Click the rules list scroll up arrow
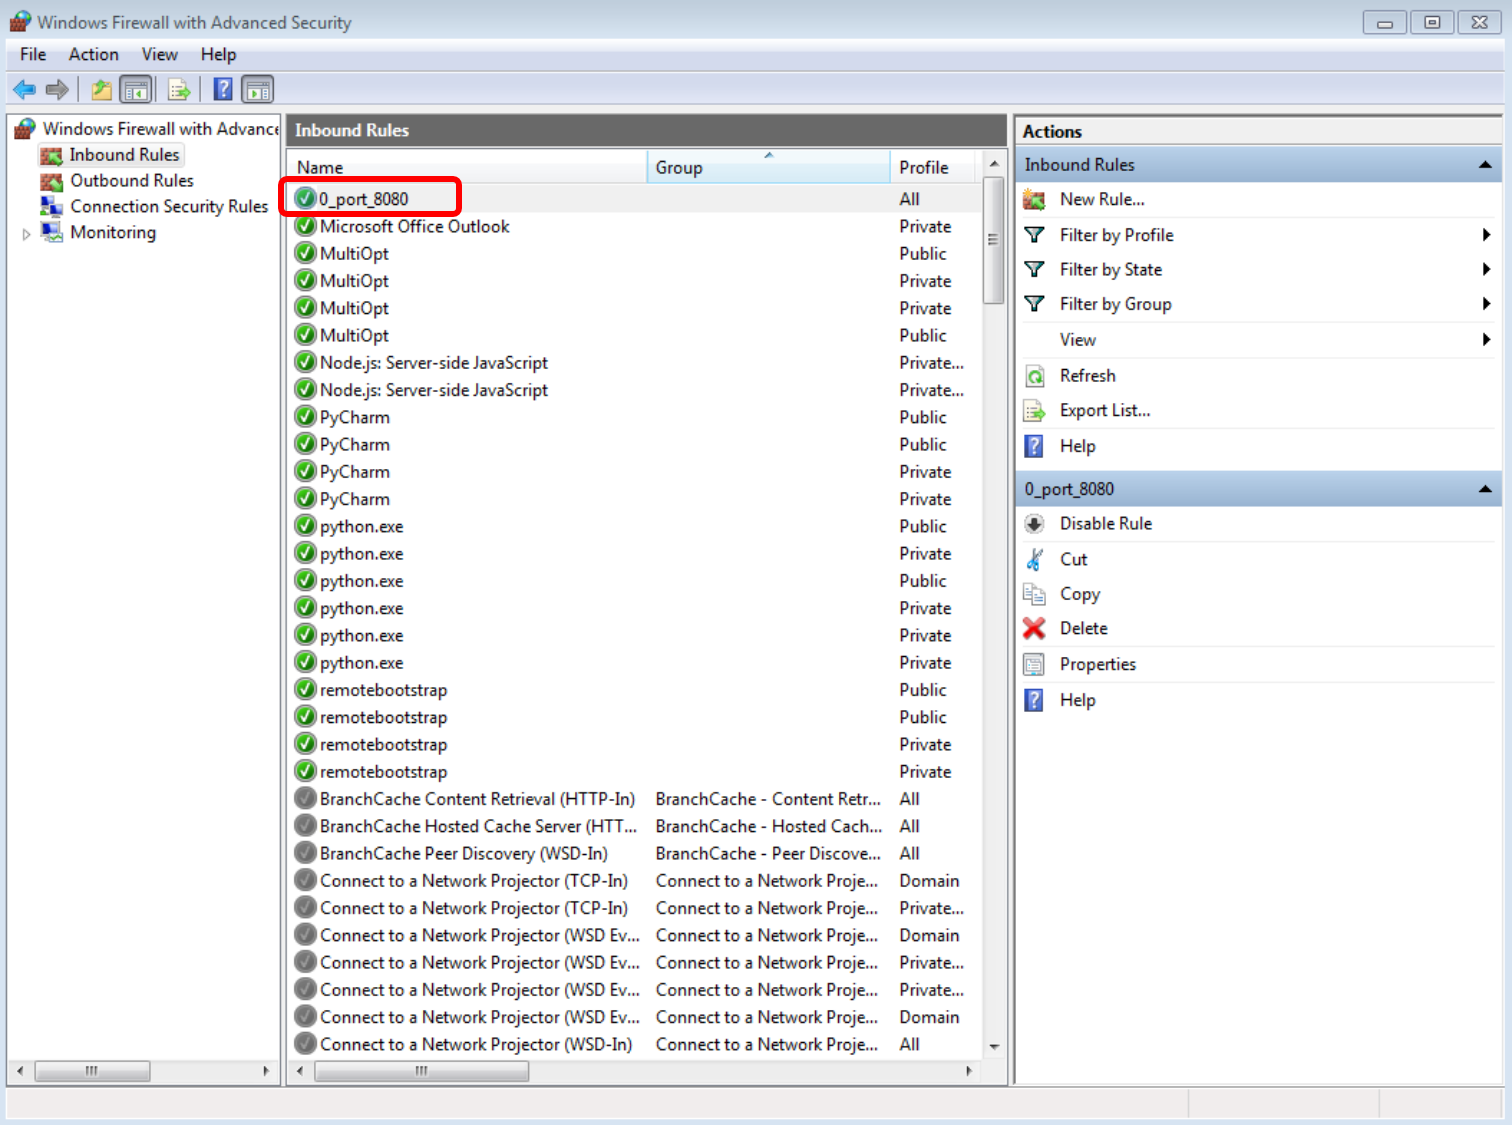Screen dimensions: 1512x1125 (x=994, y=163)
